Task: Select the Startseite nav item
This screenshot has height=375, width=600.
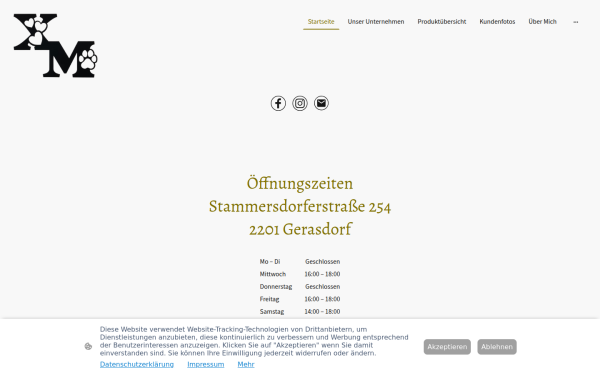Action: tap(321, 22)
